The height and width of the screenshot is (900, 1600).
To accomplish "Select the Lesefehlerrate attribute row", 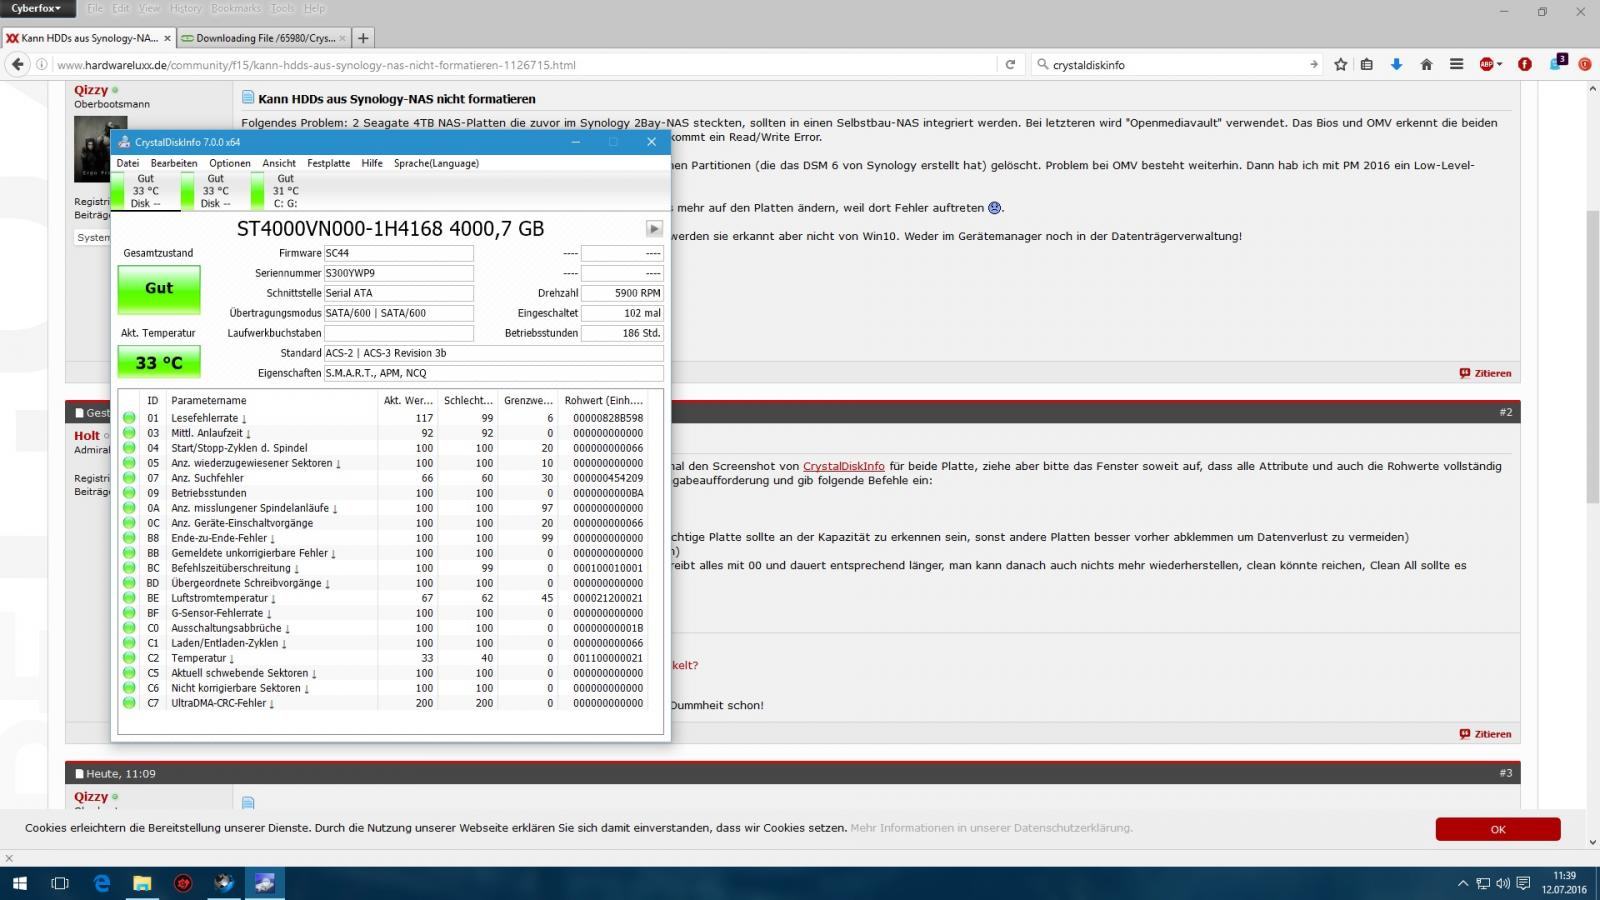I will tap(384, 418).
